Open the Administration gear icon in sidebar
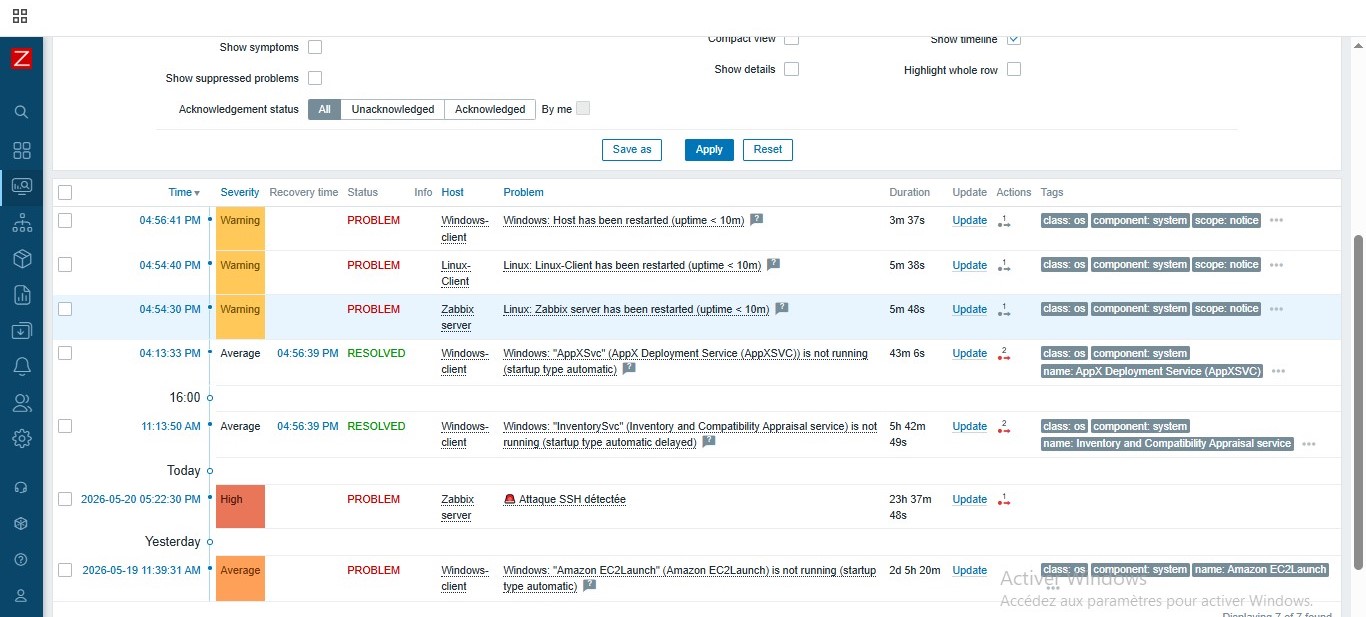Viewport: 1366px width, 617px height. 21,438
